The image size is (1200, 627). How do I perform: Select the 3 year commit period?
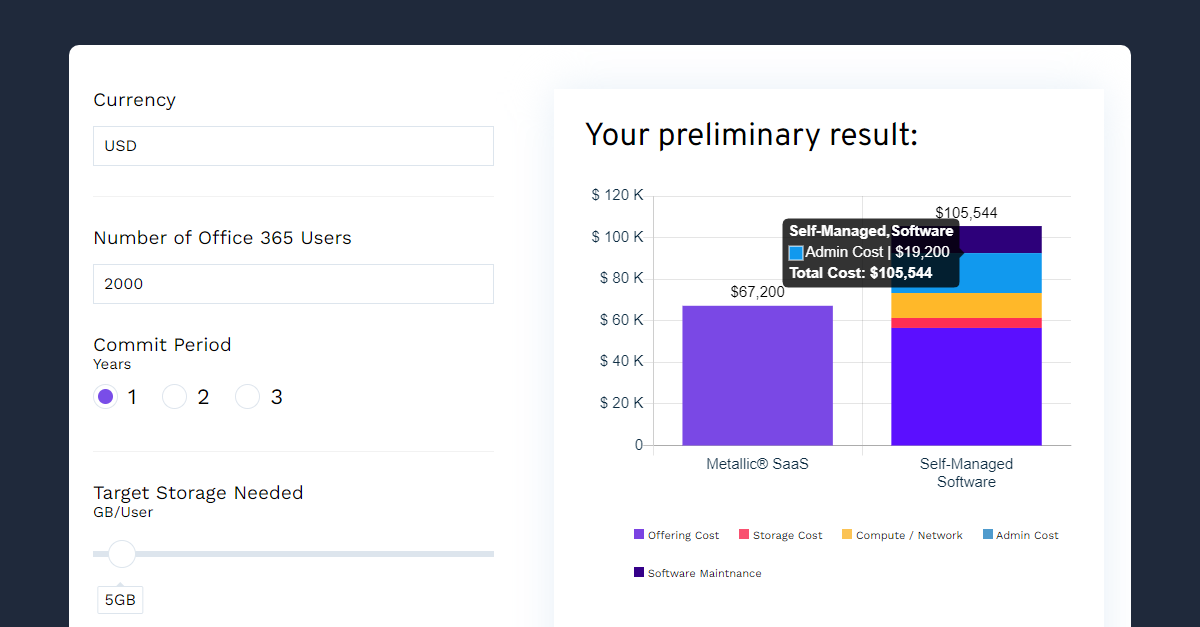247,397
